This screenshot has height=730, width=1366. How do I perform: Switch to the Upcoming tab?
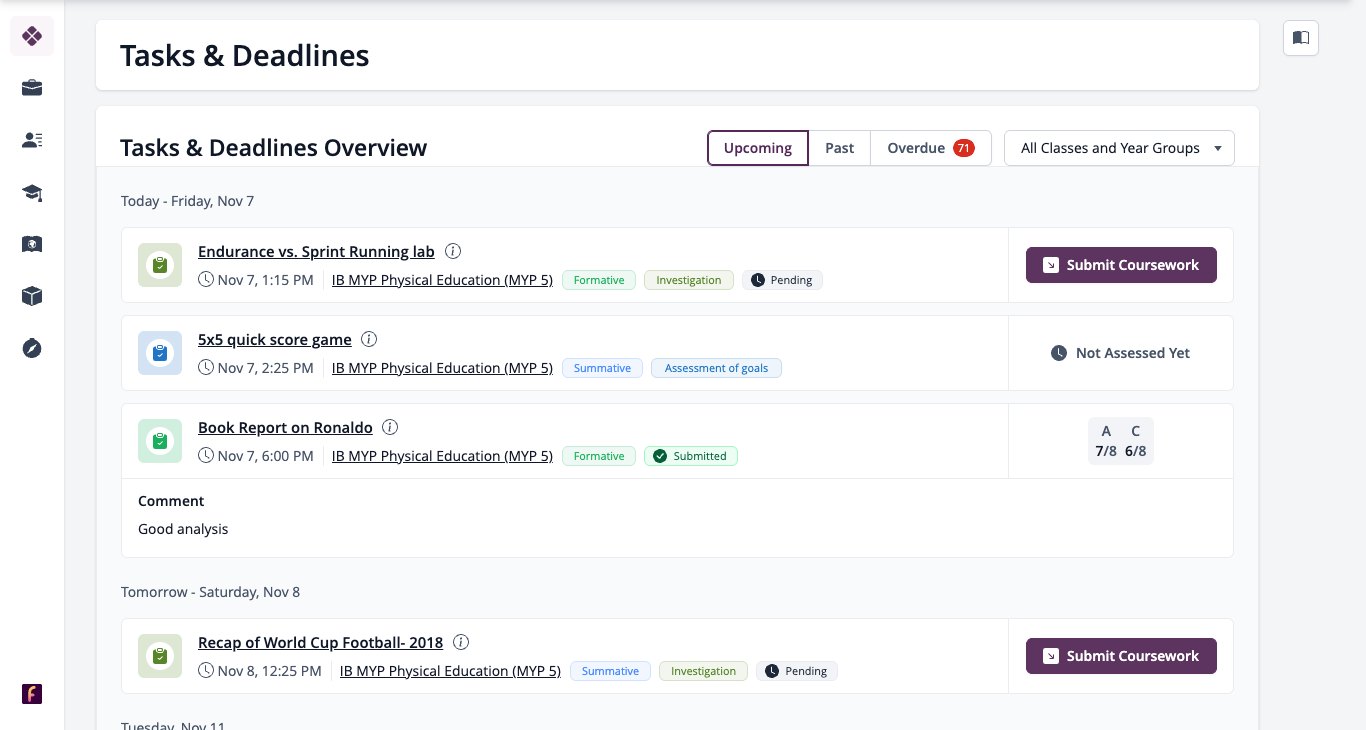click(x=758, y=148)
